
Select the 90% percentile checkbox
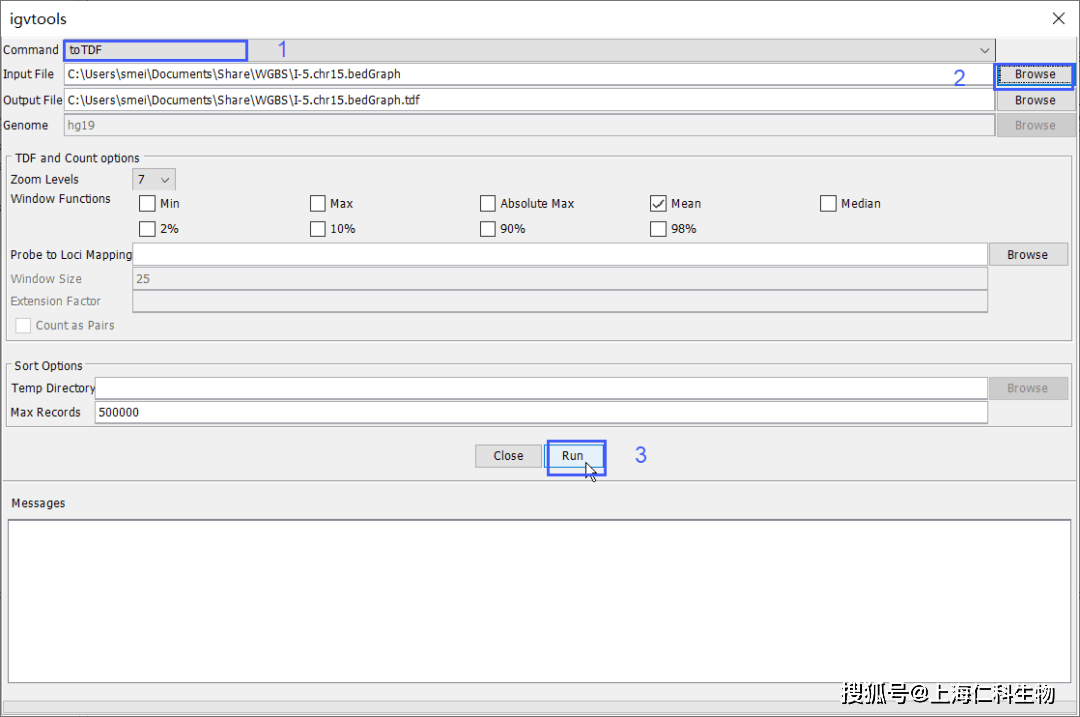point(488,229)
